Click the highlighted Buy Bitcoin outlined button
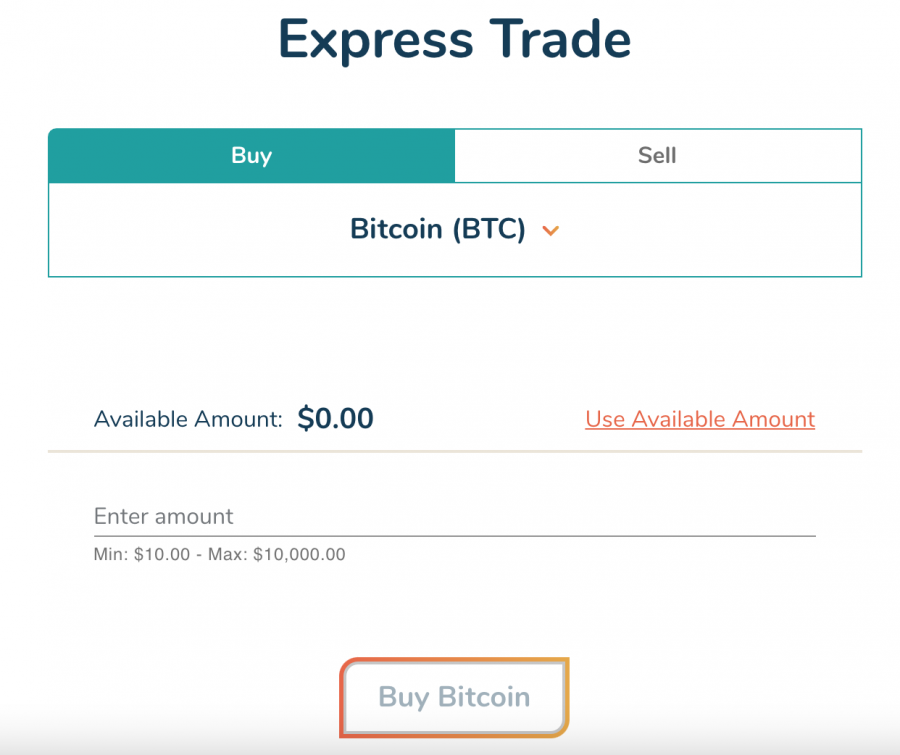Screen dimensions: 900x755 (453, 697)
